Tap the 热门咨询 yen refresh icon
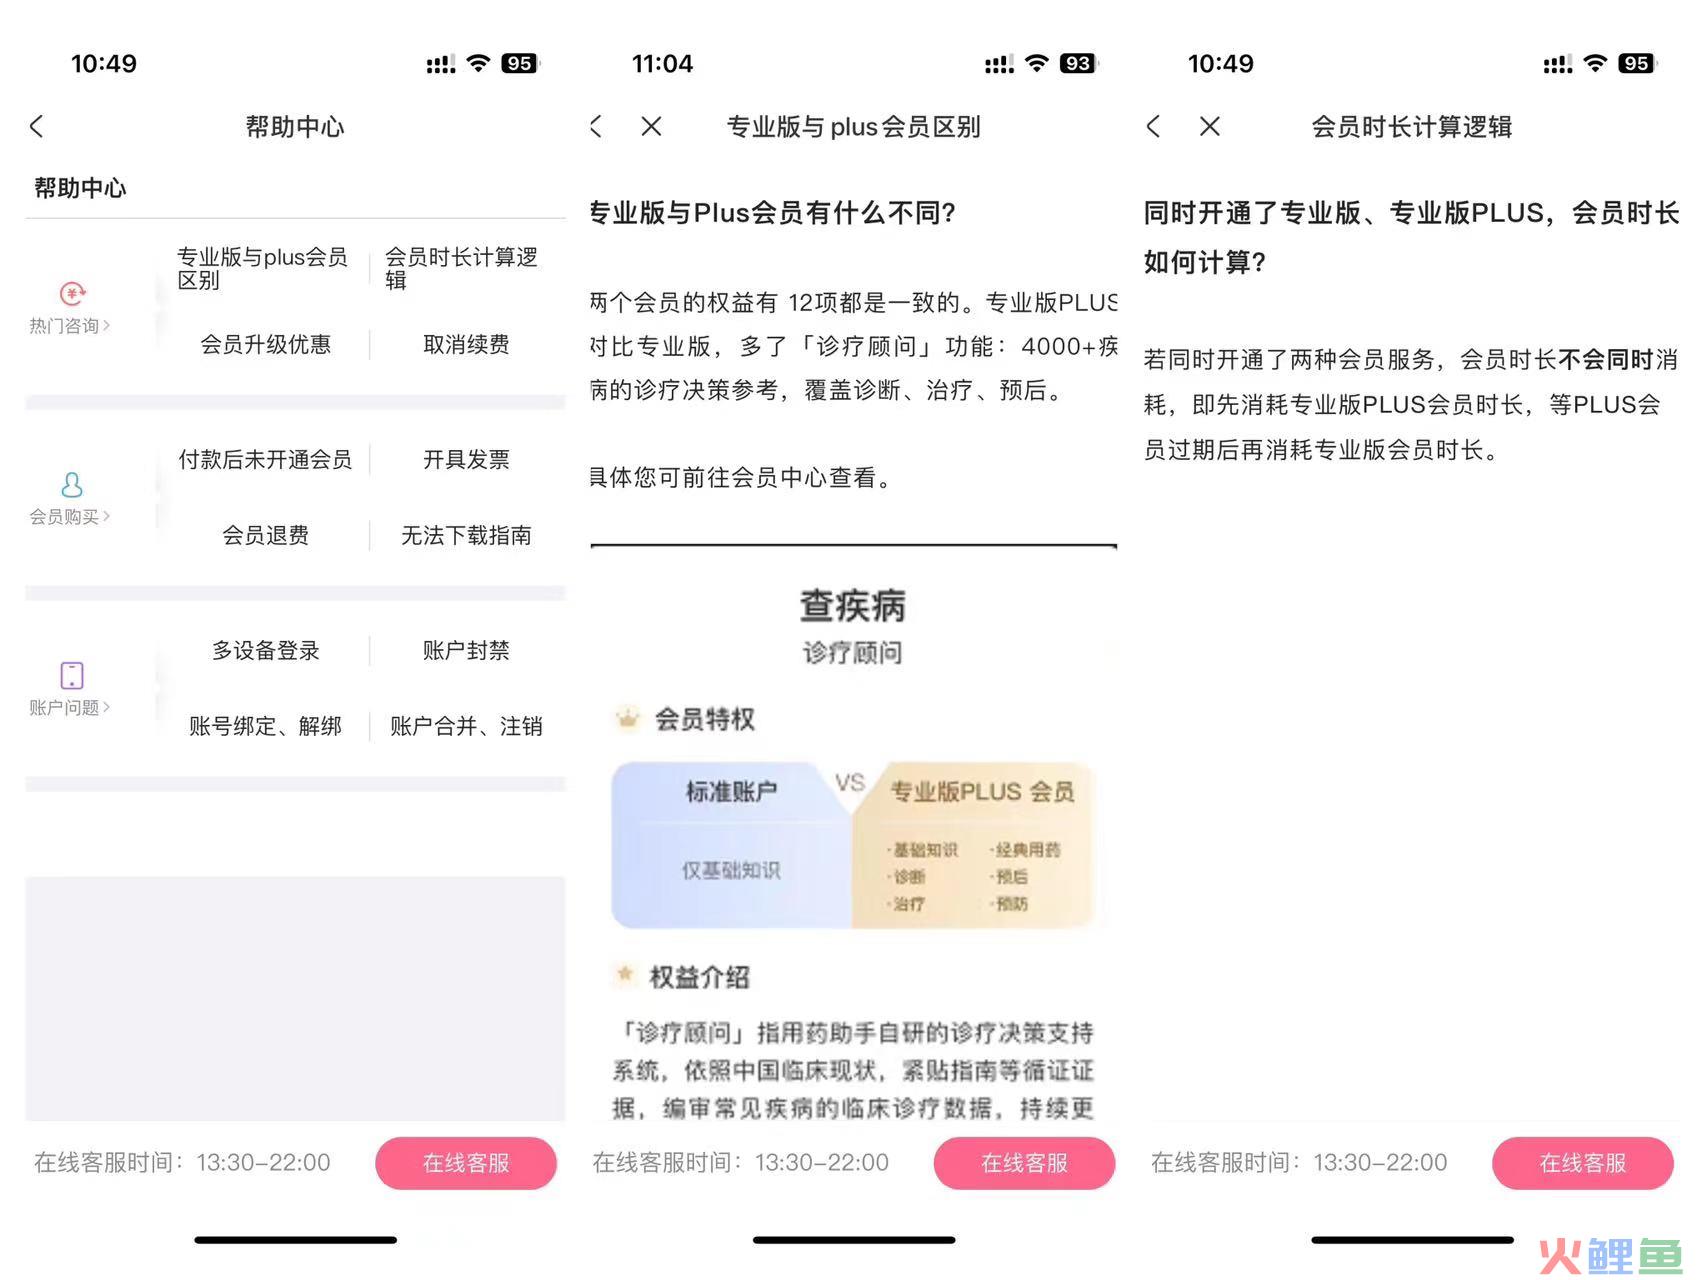 pos(72,293)
